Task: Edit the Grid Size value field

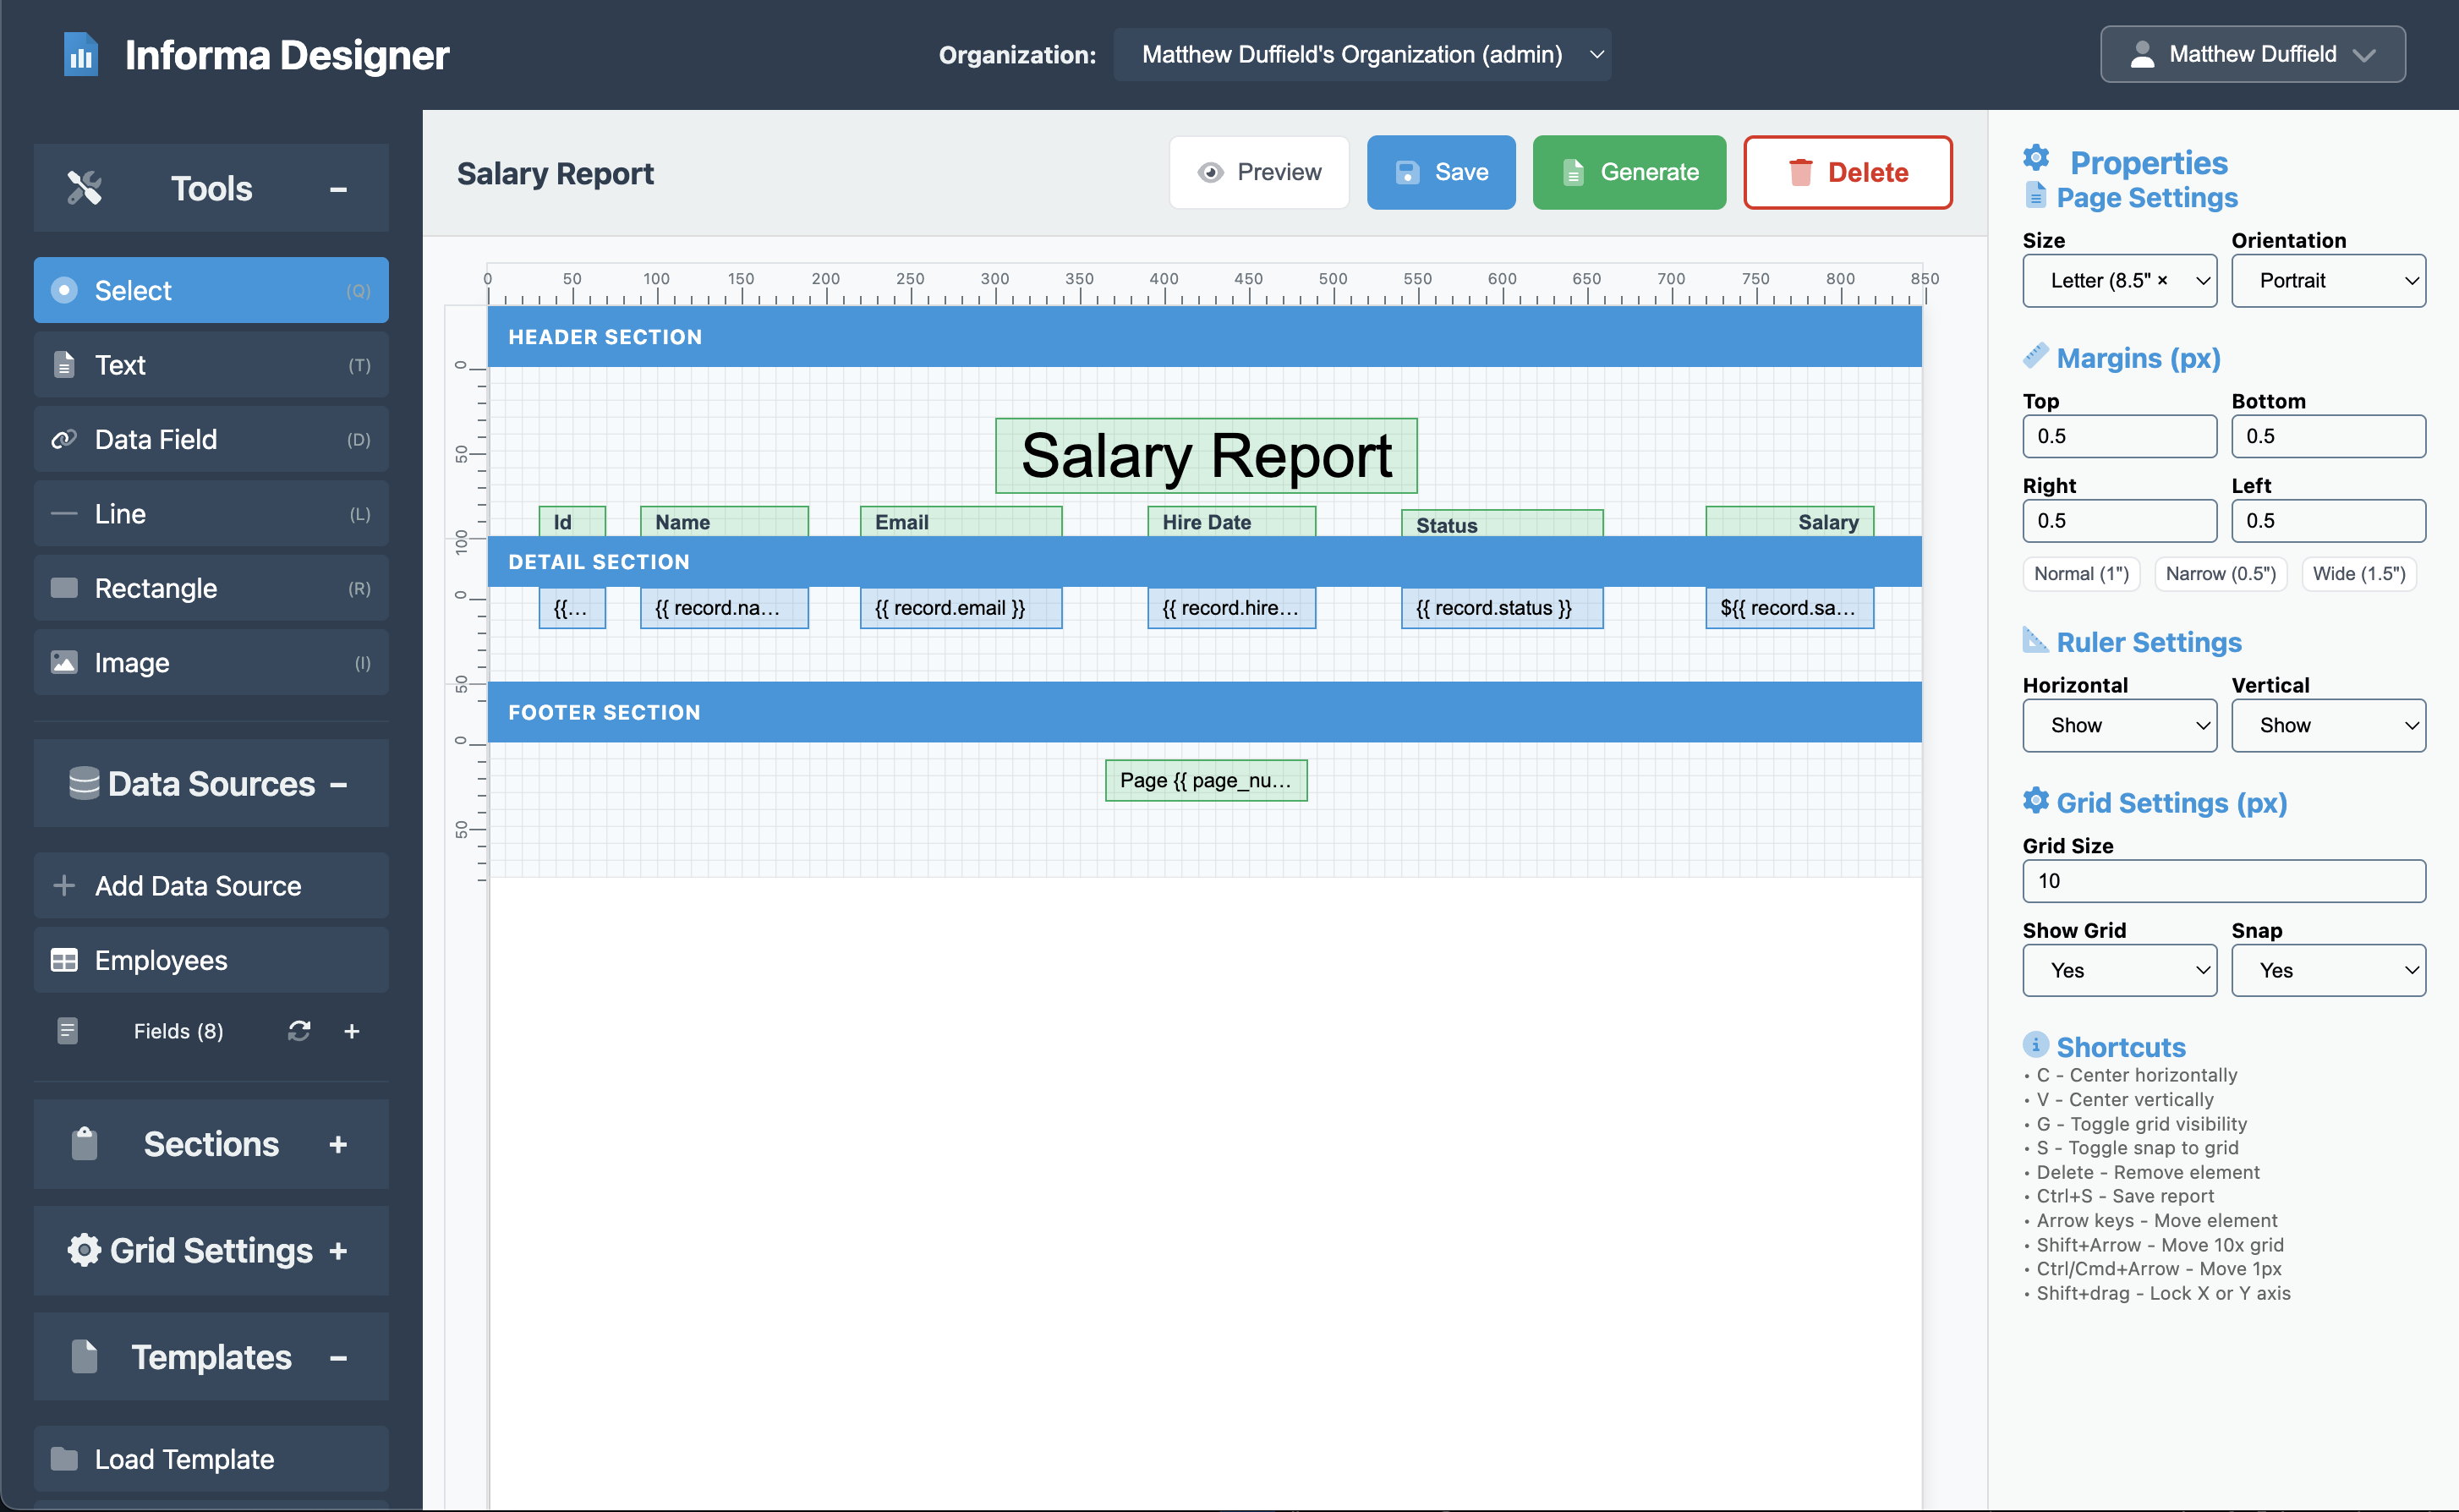Action: coord(2222,881)
